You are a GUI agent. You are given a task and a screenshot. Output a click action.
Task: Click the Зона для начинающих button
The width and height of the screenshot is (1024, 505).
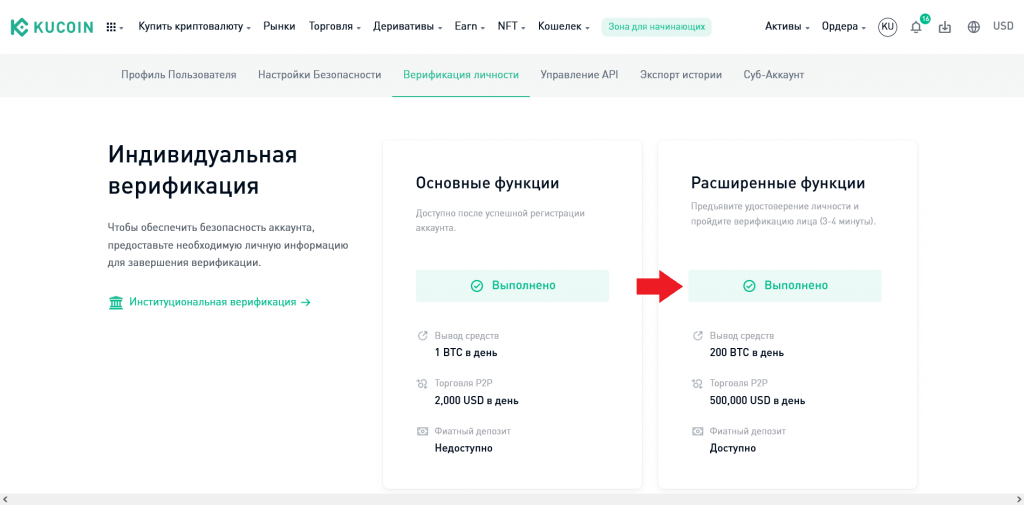(656, 27)
